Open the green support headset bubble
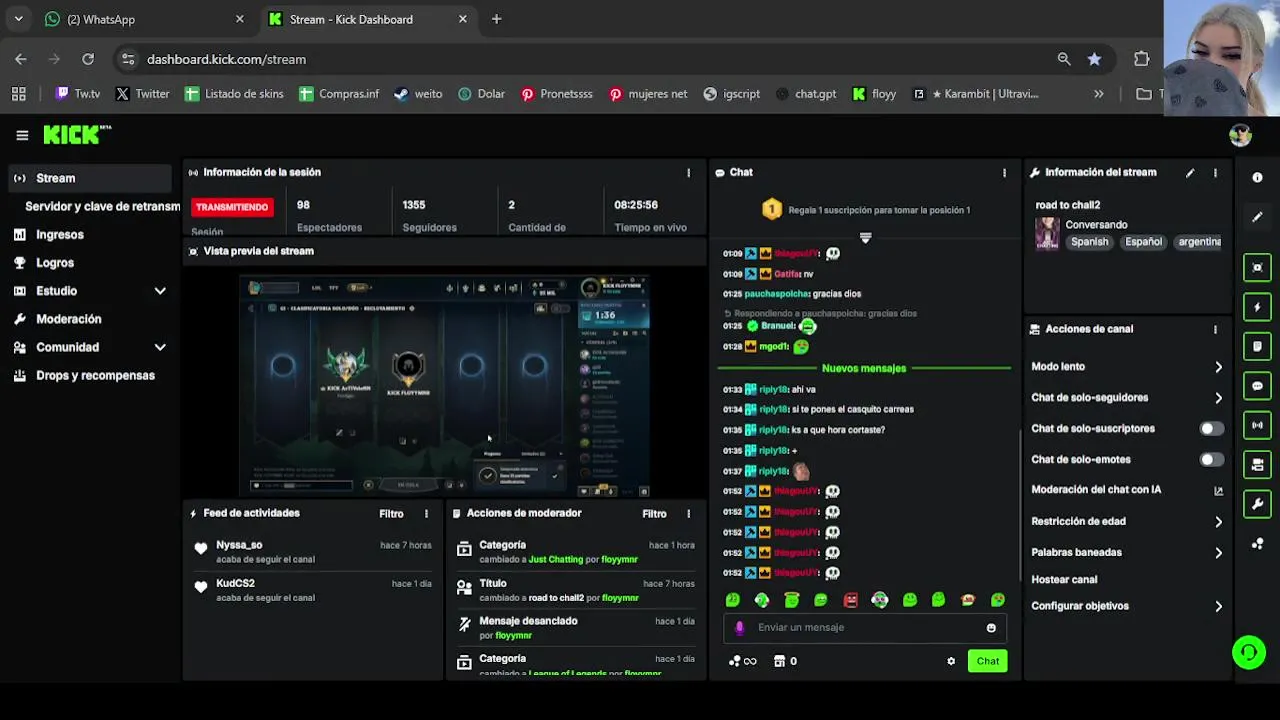 click(x=1249, y=653)
